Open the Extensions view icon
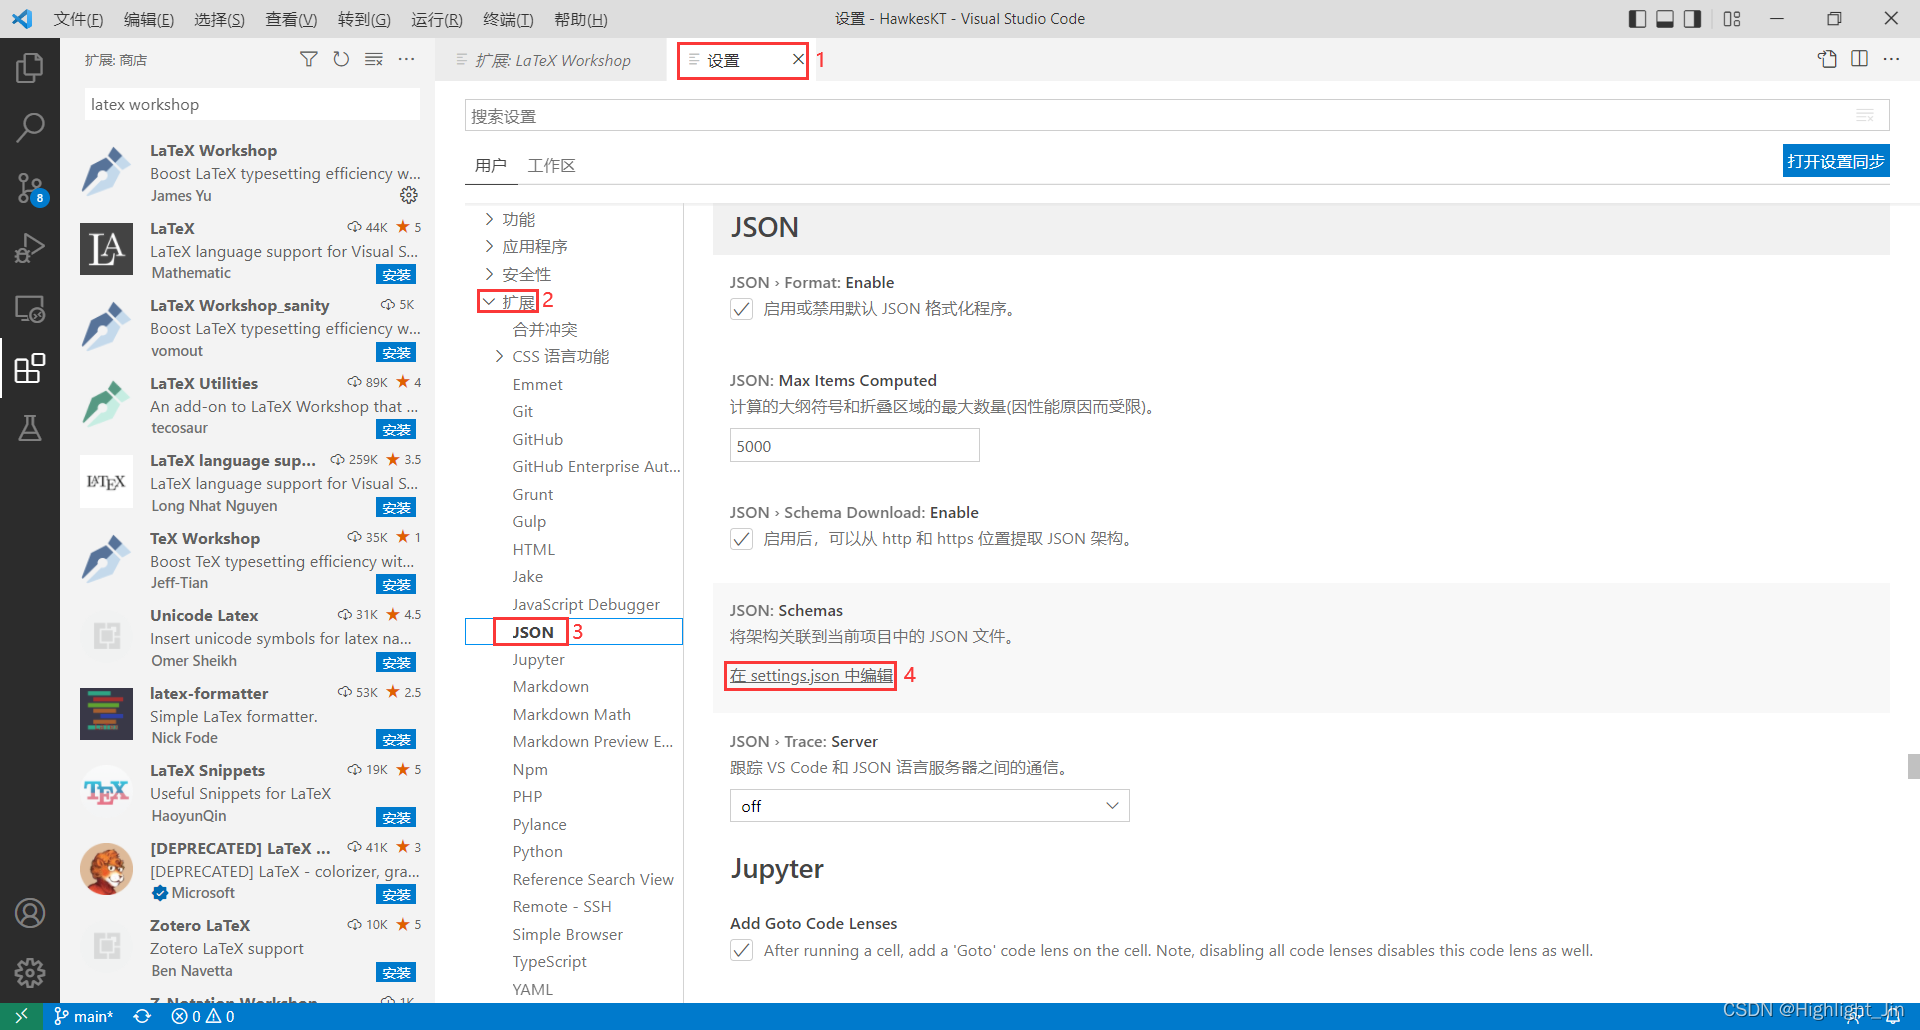1920x1030 pixels. [x=30, y=368]
